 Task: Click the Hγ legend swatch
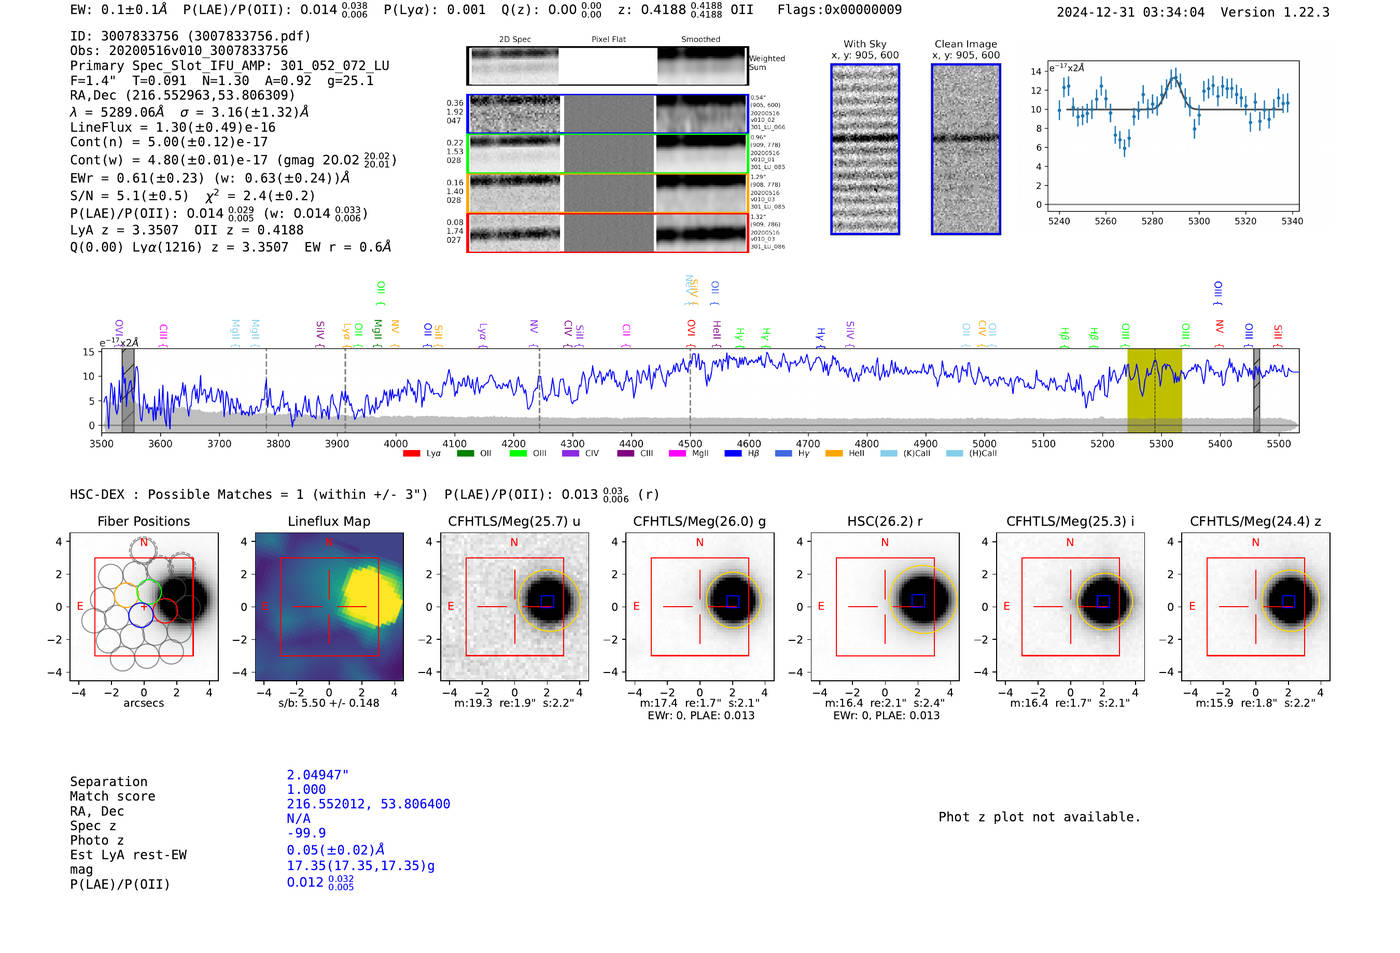tap(783, 454)
